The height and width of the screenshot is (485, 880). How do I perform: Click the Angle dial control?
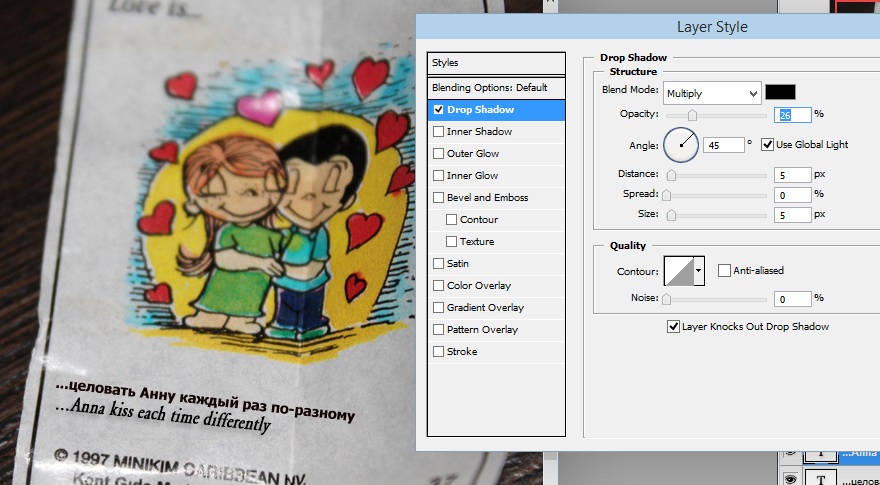coord(681,145)
